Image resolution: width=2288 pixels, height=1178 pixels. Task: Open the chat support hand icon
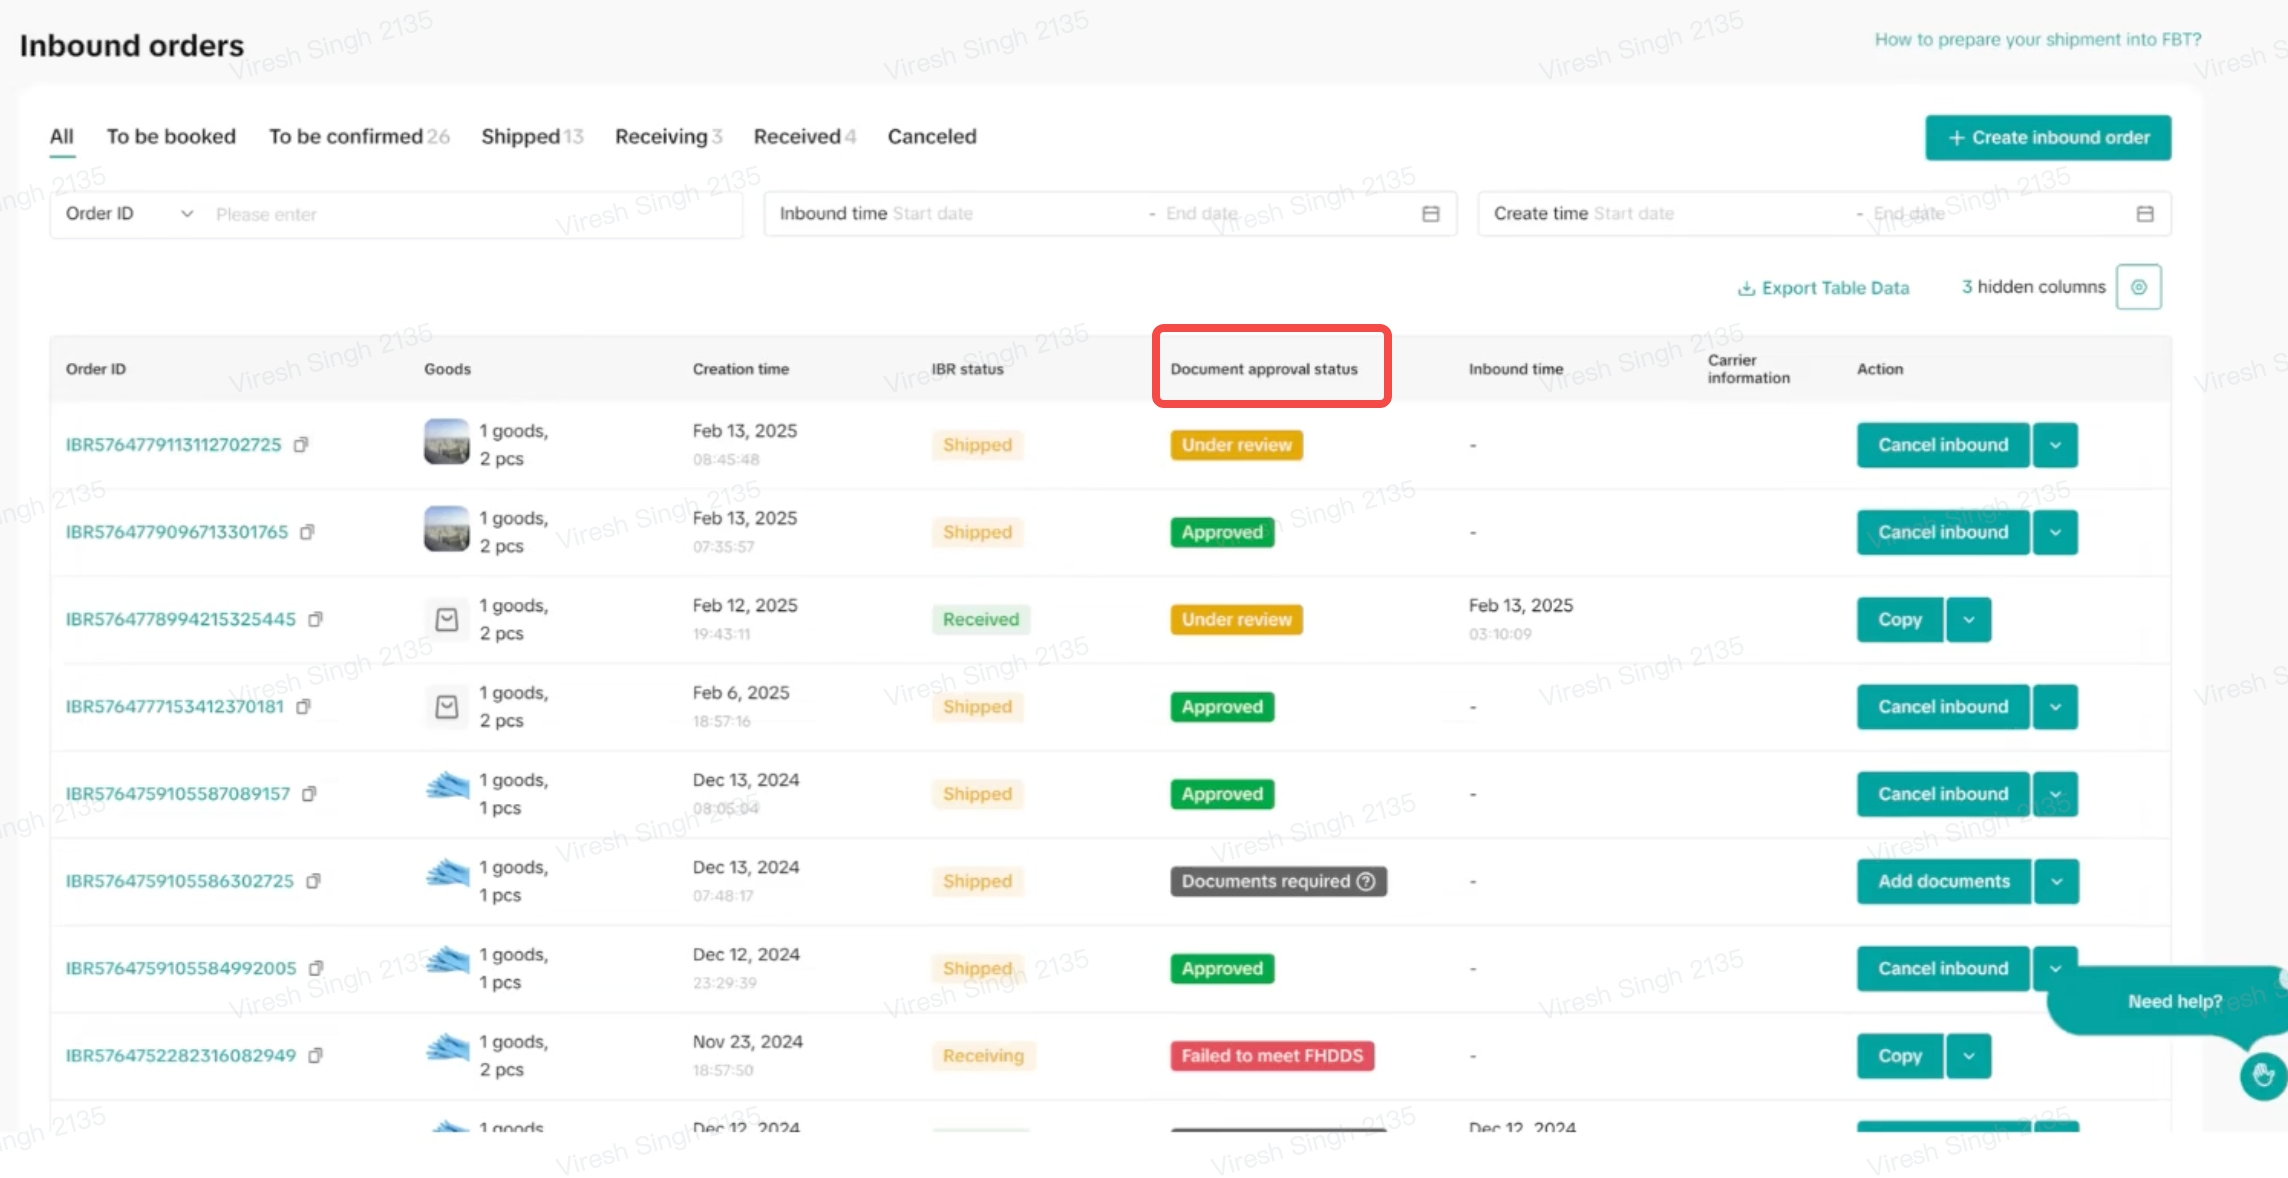tap(2263, 1076)
